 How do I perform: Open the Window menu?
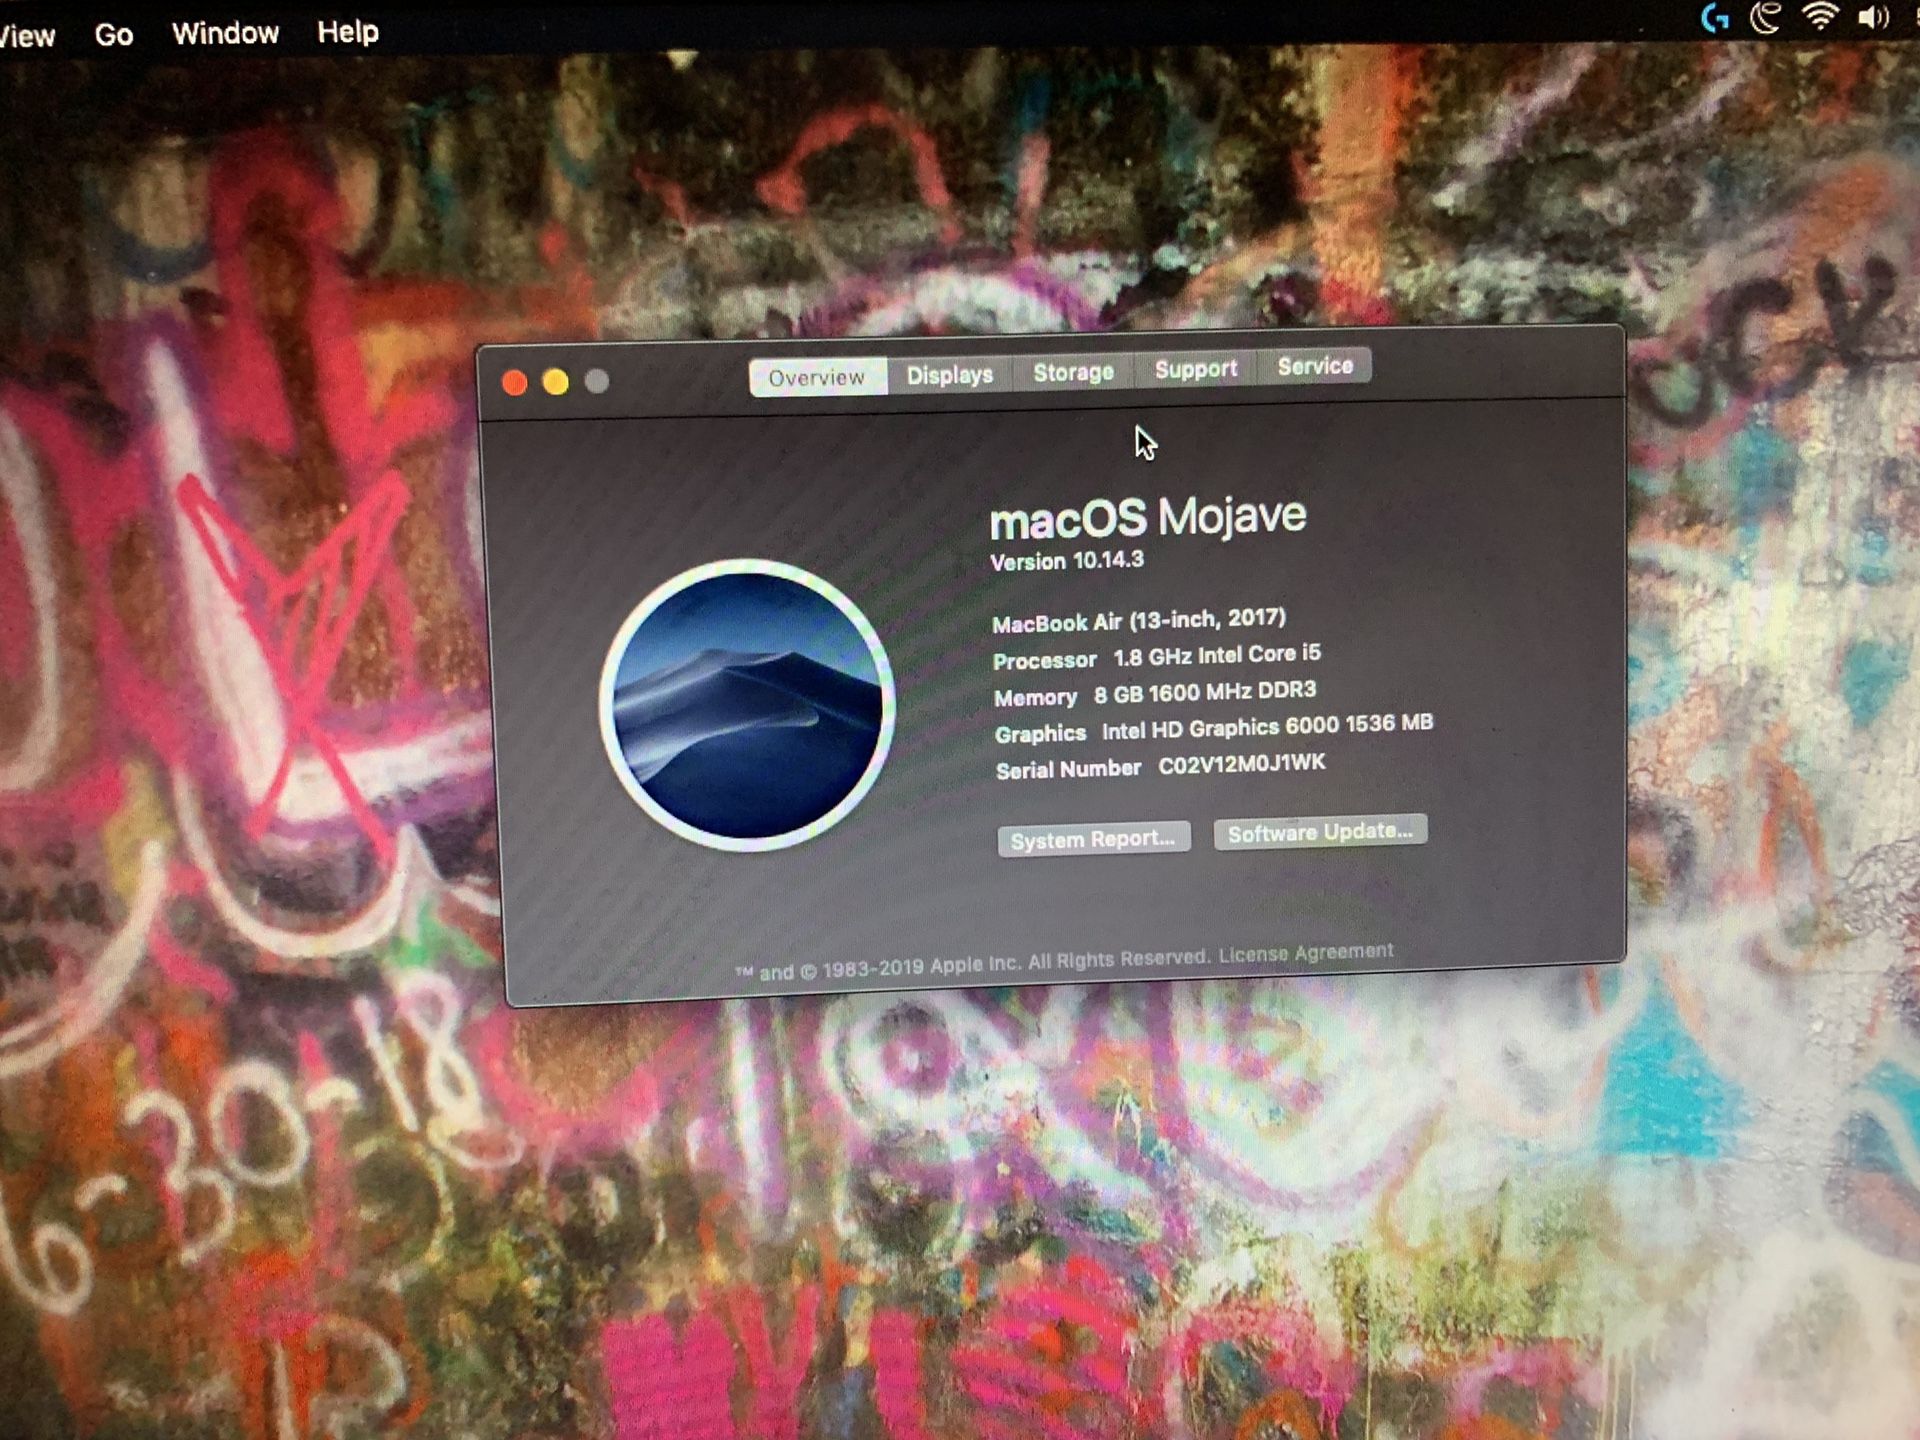point(225,33)
